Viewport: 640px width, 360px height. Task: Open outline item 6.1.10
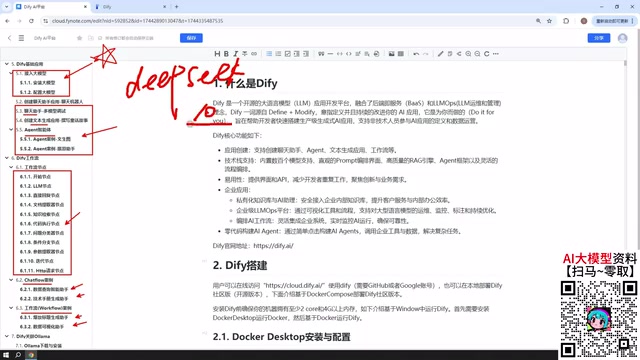pos(37,261)
